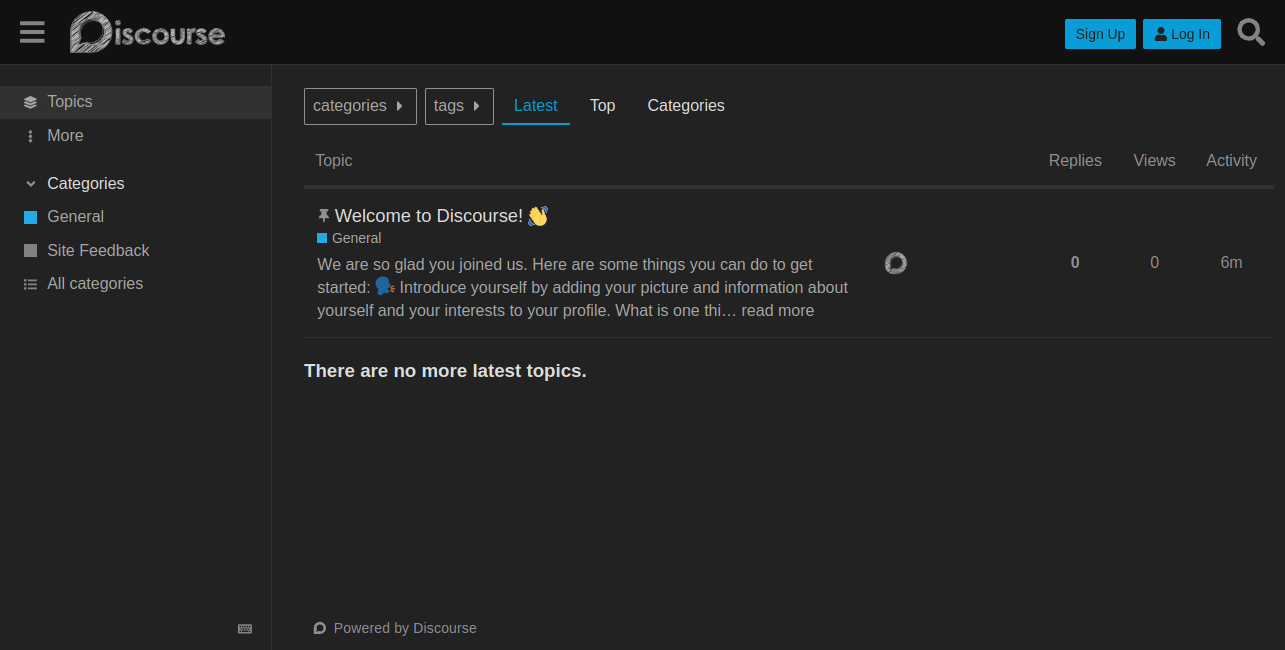
Task: Open the search panel
Action: 1250,31
